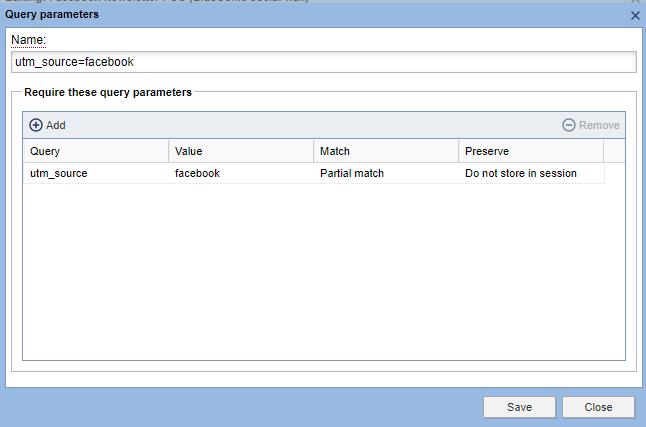Open the Partial match cell dropdown
Viewport: 646px width, 427px height.
385,173
